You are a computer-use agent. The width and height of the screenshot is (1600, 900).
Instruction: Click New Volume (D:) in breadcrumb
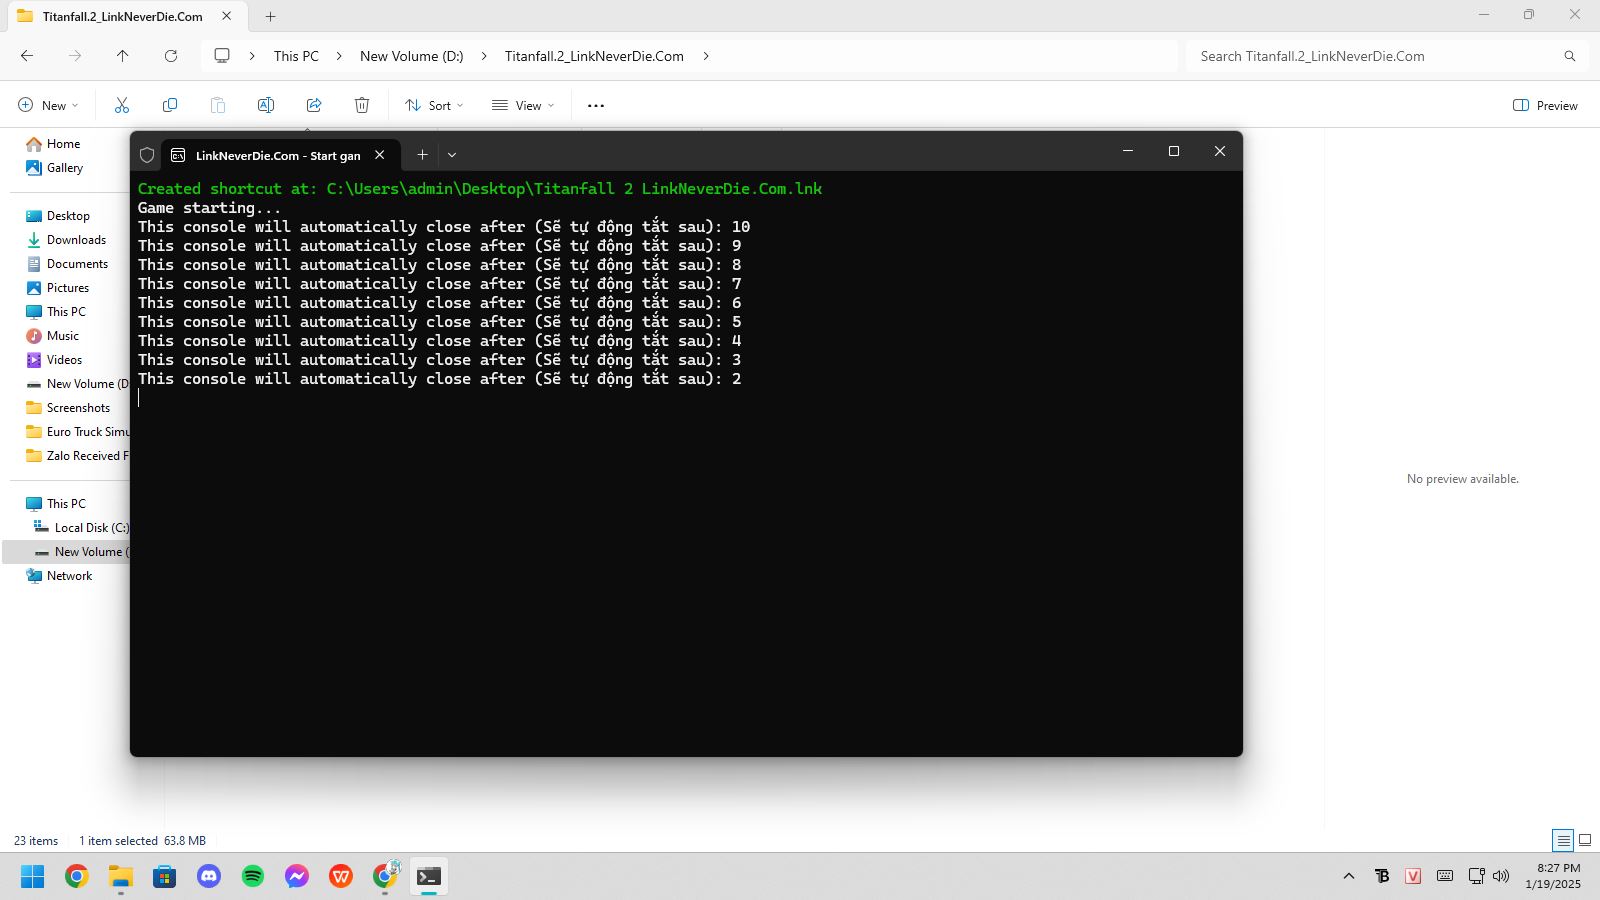tap(411, 56)
